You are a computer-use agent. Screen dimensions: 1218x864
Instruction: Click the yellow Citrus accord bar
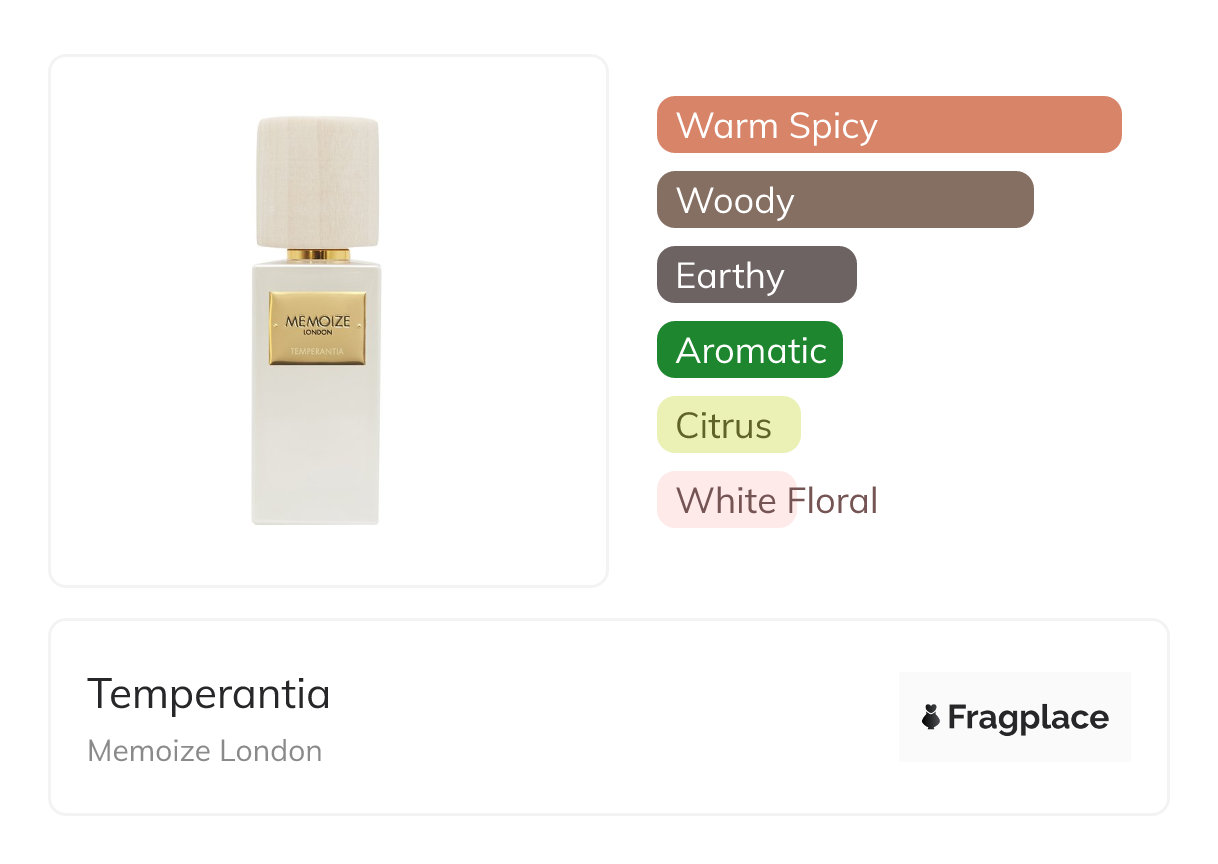(728, 425)
